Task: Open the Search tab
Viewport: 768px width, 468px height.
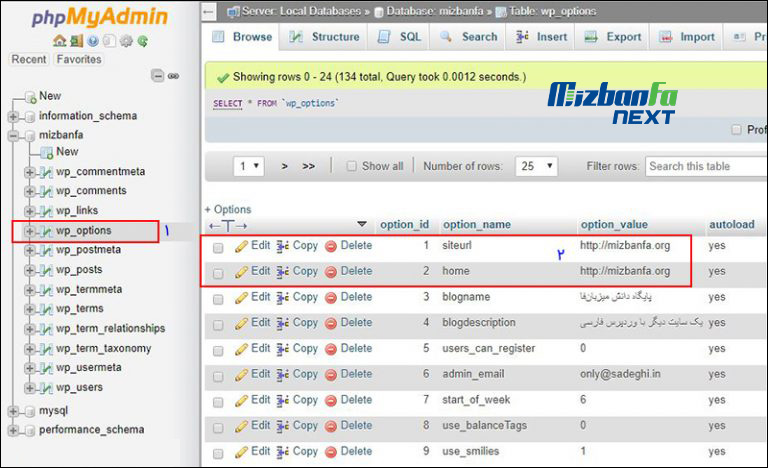Action: (x=468, y=37)
